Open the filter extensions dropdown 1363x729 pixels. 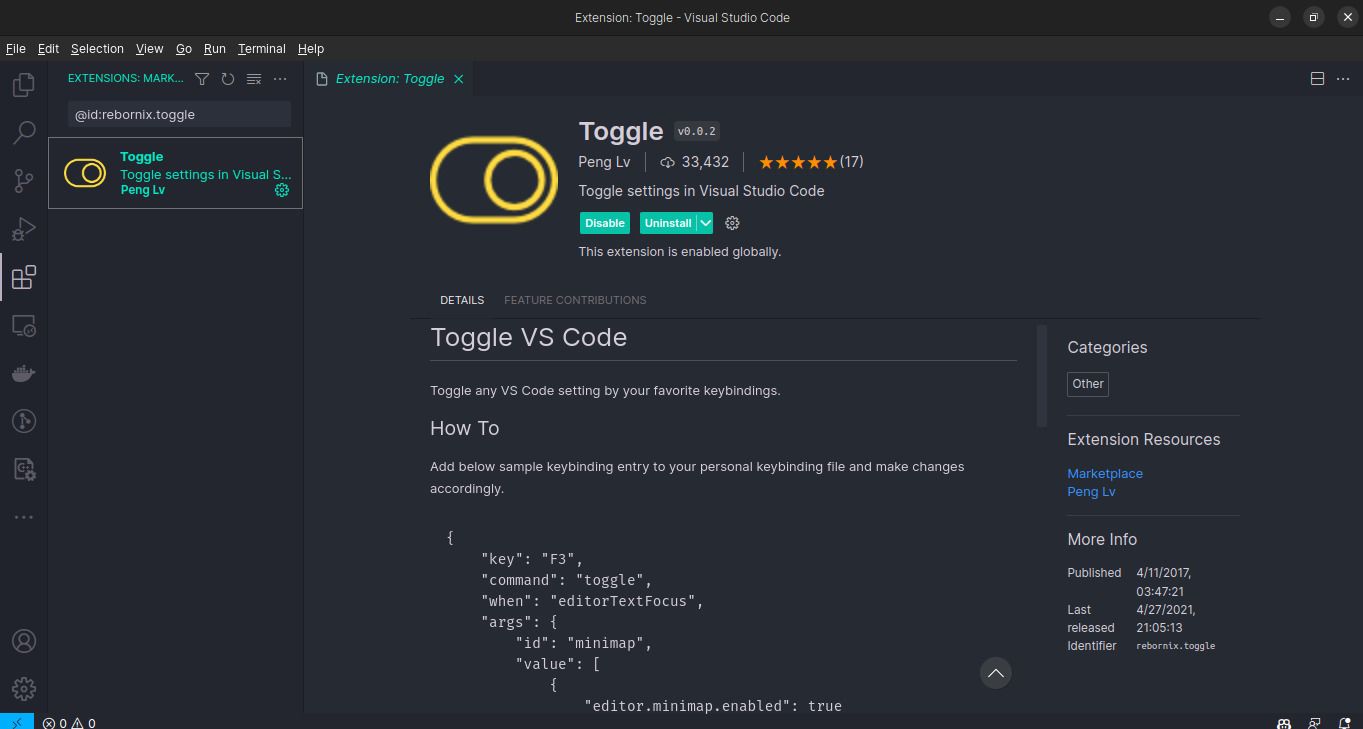pos(201,78)
